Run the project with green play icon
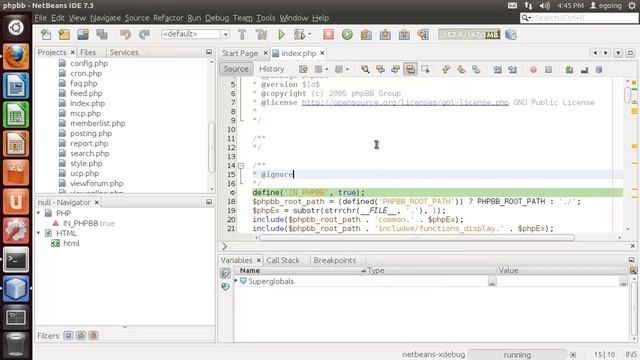The width and height of the screenshot is (640, 360). click(x=281, y=35)
